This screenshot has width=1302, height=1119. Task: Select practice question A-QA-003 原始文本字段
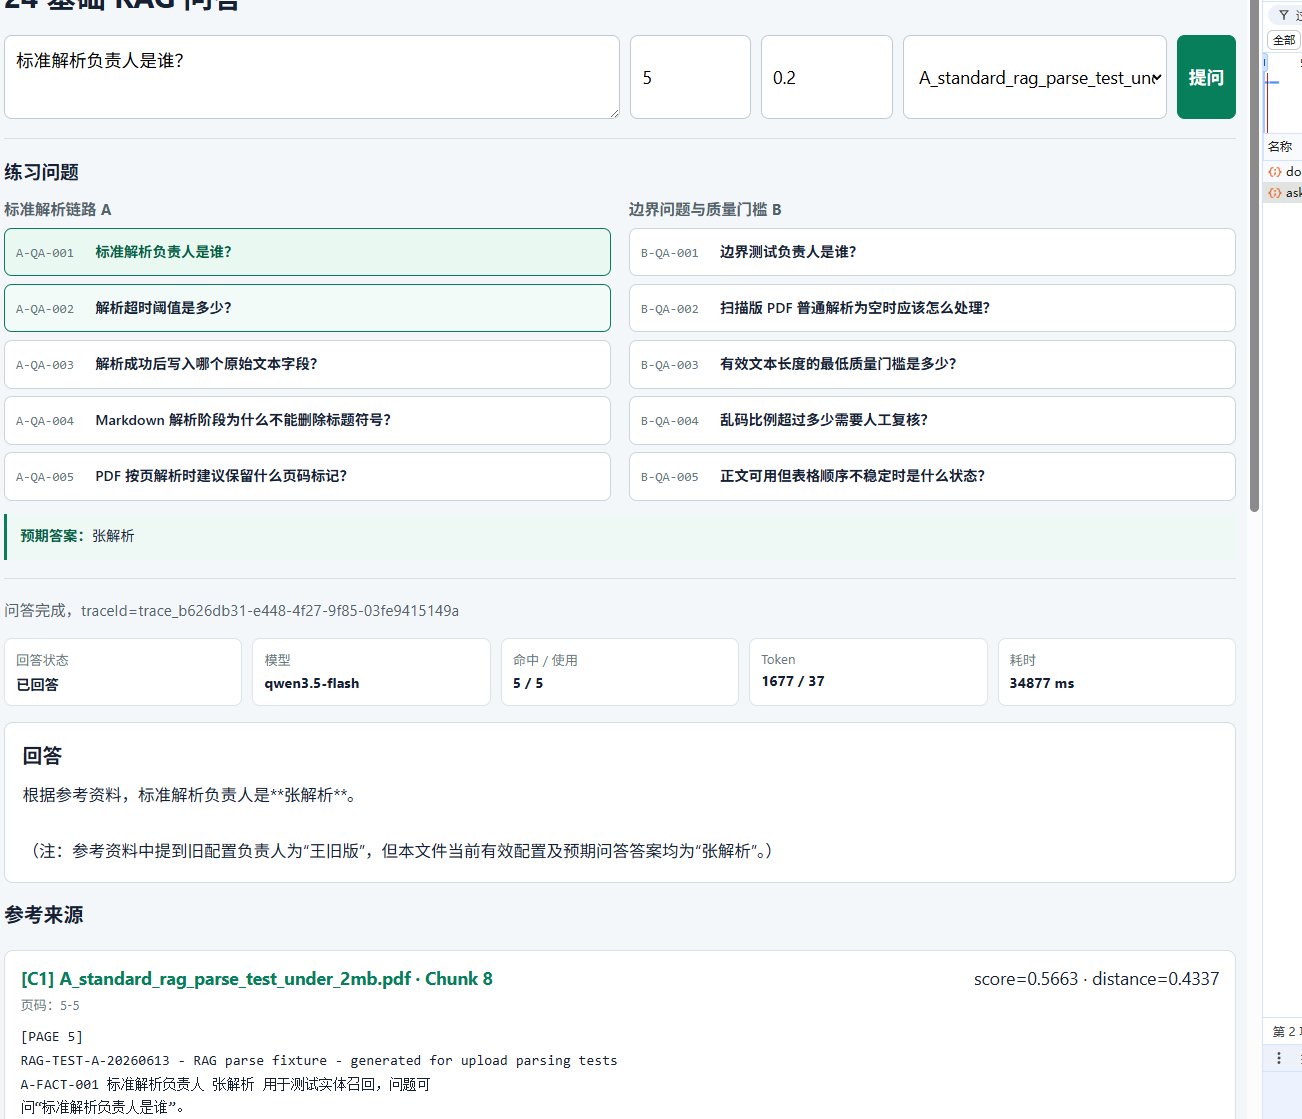(x=307, y=364)
